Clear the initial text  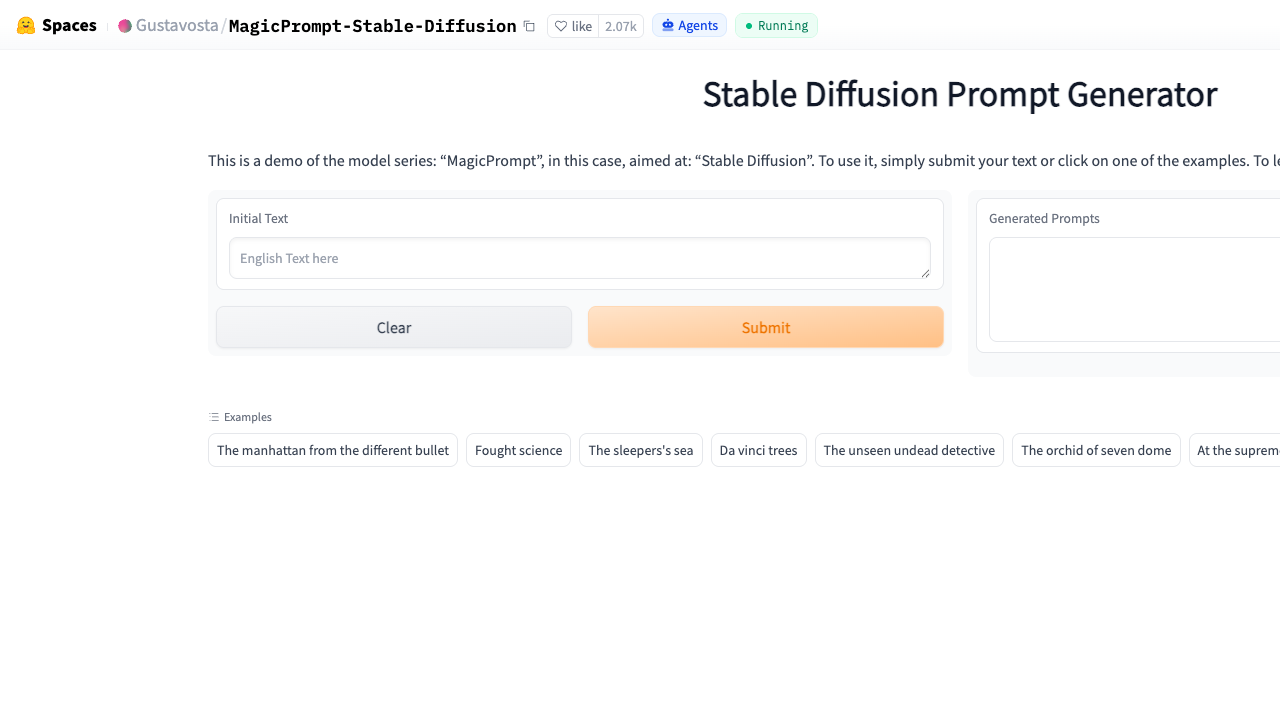394,327
